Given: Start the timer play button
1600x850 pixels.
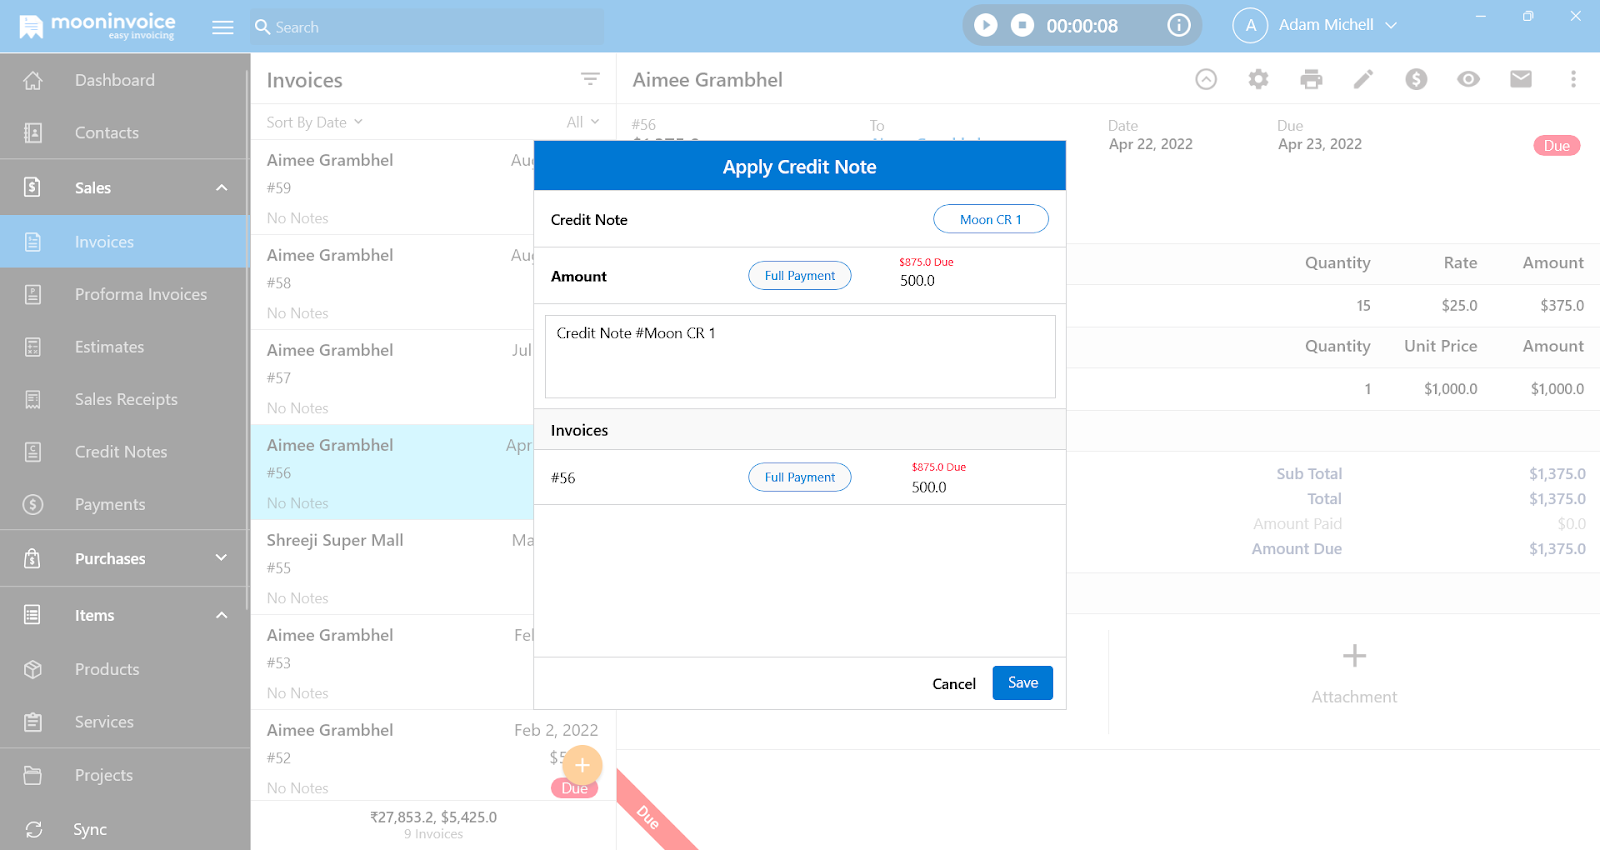Looking at the screenshot, I should pyautogui.click(x=986, y=25).
